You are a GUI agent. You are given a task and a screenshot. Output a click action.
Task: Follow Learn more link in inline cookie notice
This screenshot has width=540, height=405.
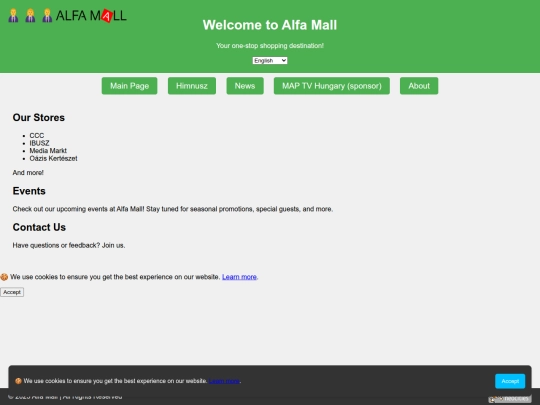click(x=239, y=277)
